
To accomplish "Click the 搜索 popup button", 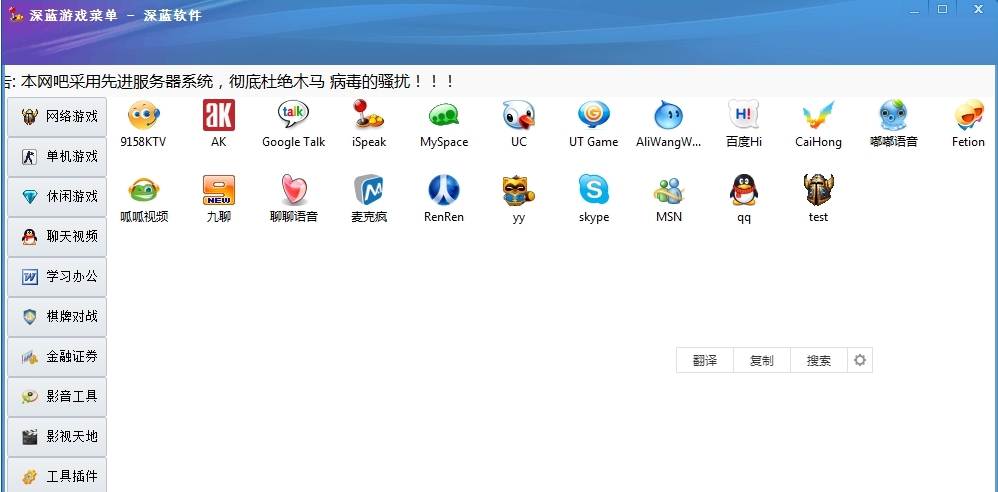I will (x=819, y=360).
